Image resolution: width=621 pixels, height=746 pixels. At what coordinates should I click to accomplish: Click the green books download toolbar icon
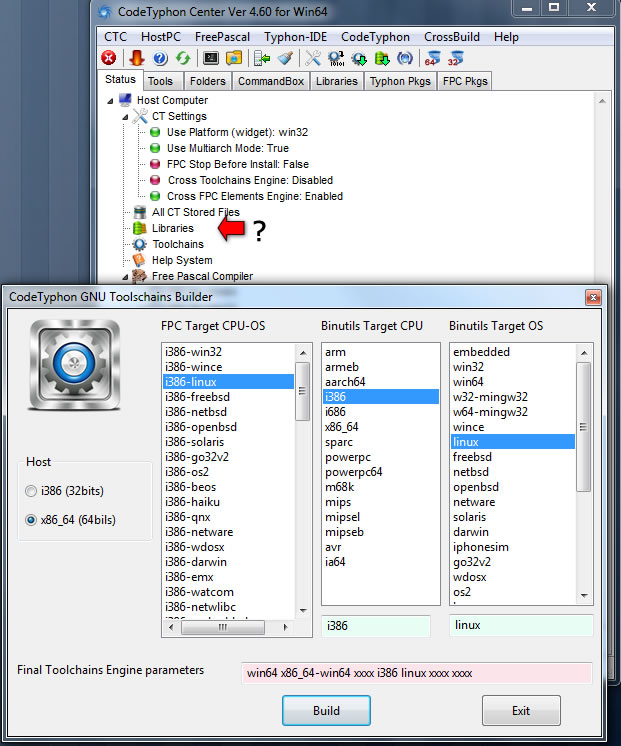click(382, 58)
